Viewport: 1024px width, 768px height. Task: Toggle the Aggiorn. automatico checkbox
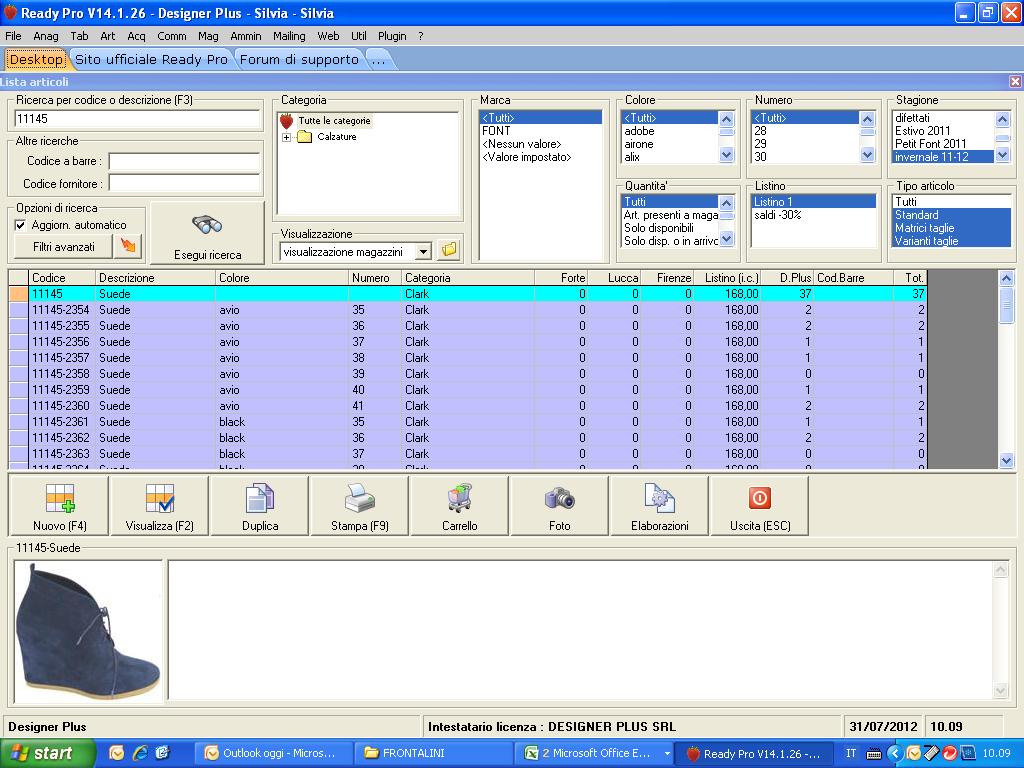click(21, 225)
